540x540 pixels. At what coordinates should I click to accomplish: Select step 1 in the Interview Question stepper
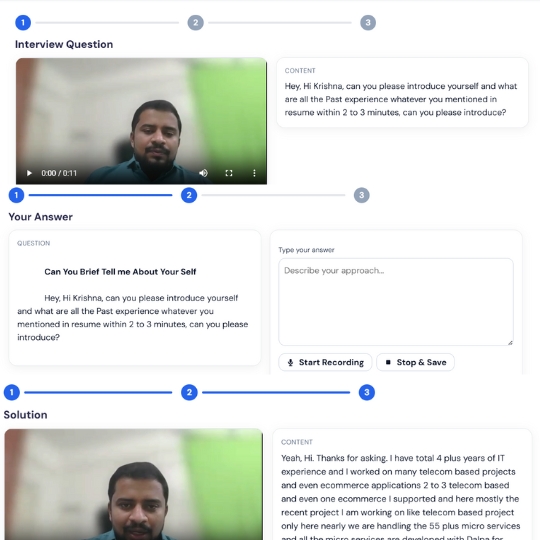[x=23, y=23]
